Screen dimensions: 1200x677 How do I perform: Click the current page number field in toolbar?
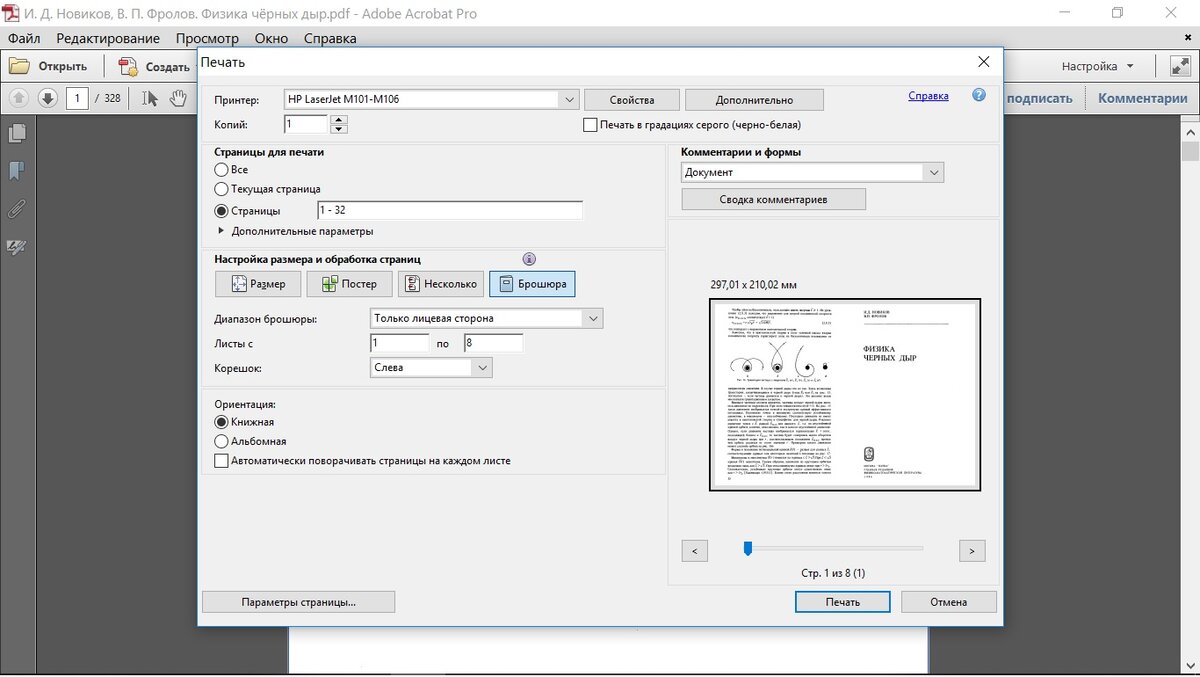[x=77, y=98]
